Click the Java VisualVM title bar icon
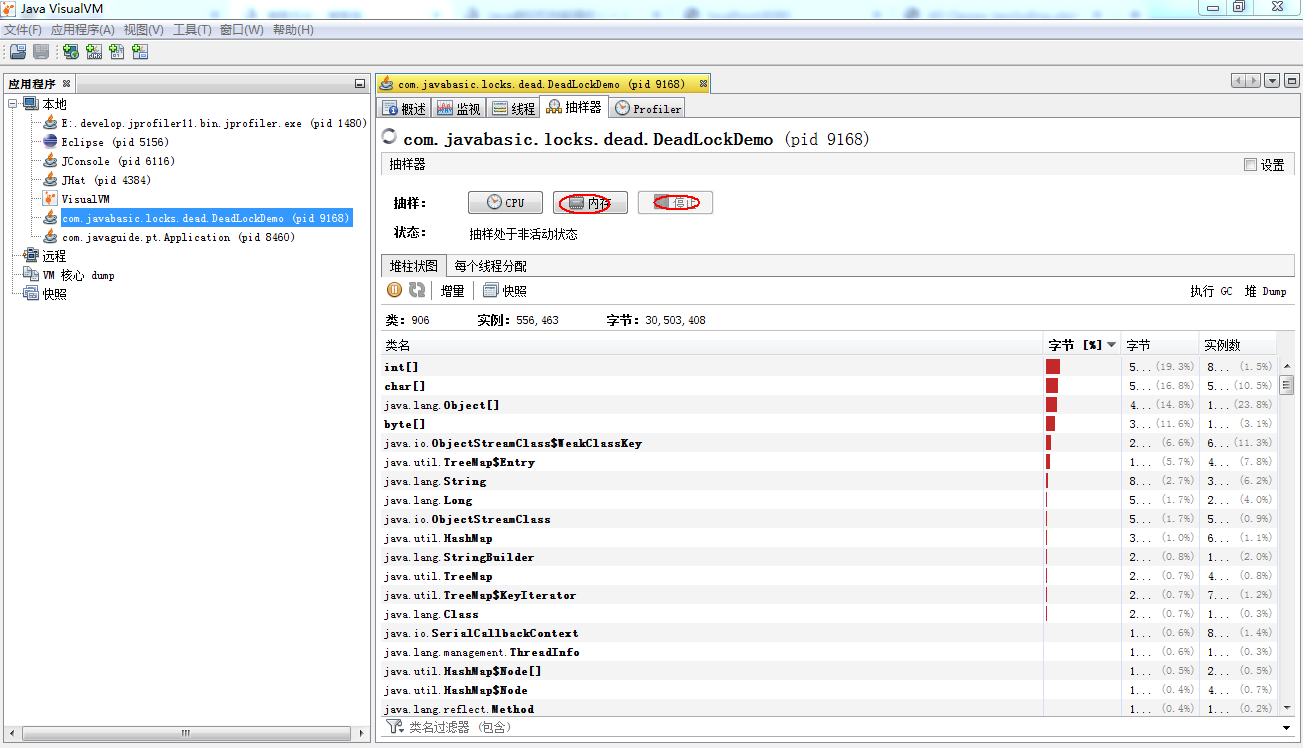Viewport: 1303px width, 748px height. [10, 9]
